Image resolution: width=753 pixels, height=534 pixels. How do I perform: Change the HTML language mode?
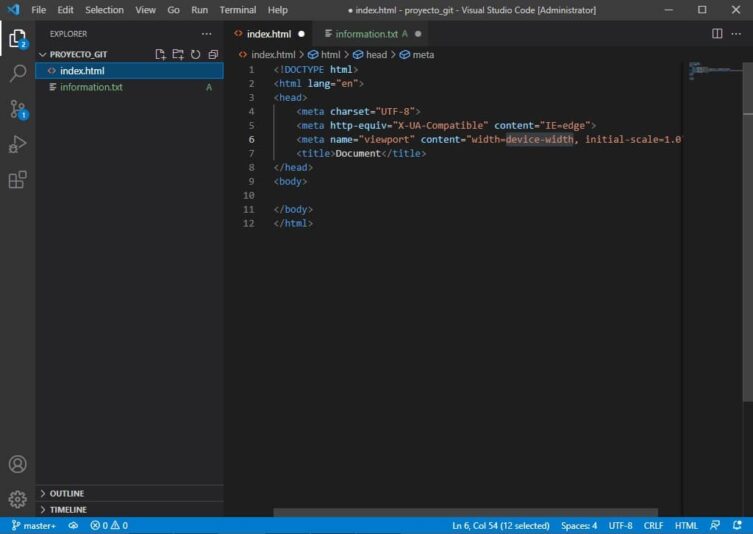[686, 525]
